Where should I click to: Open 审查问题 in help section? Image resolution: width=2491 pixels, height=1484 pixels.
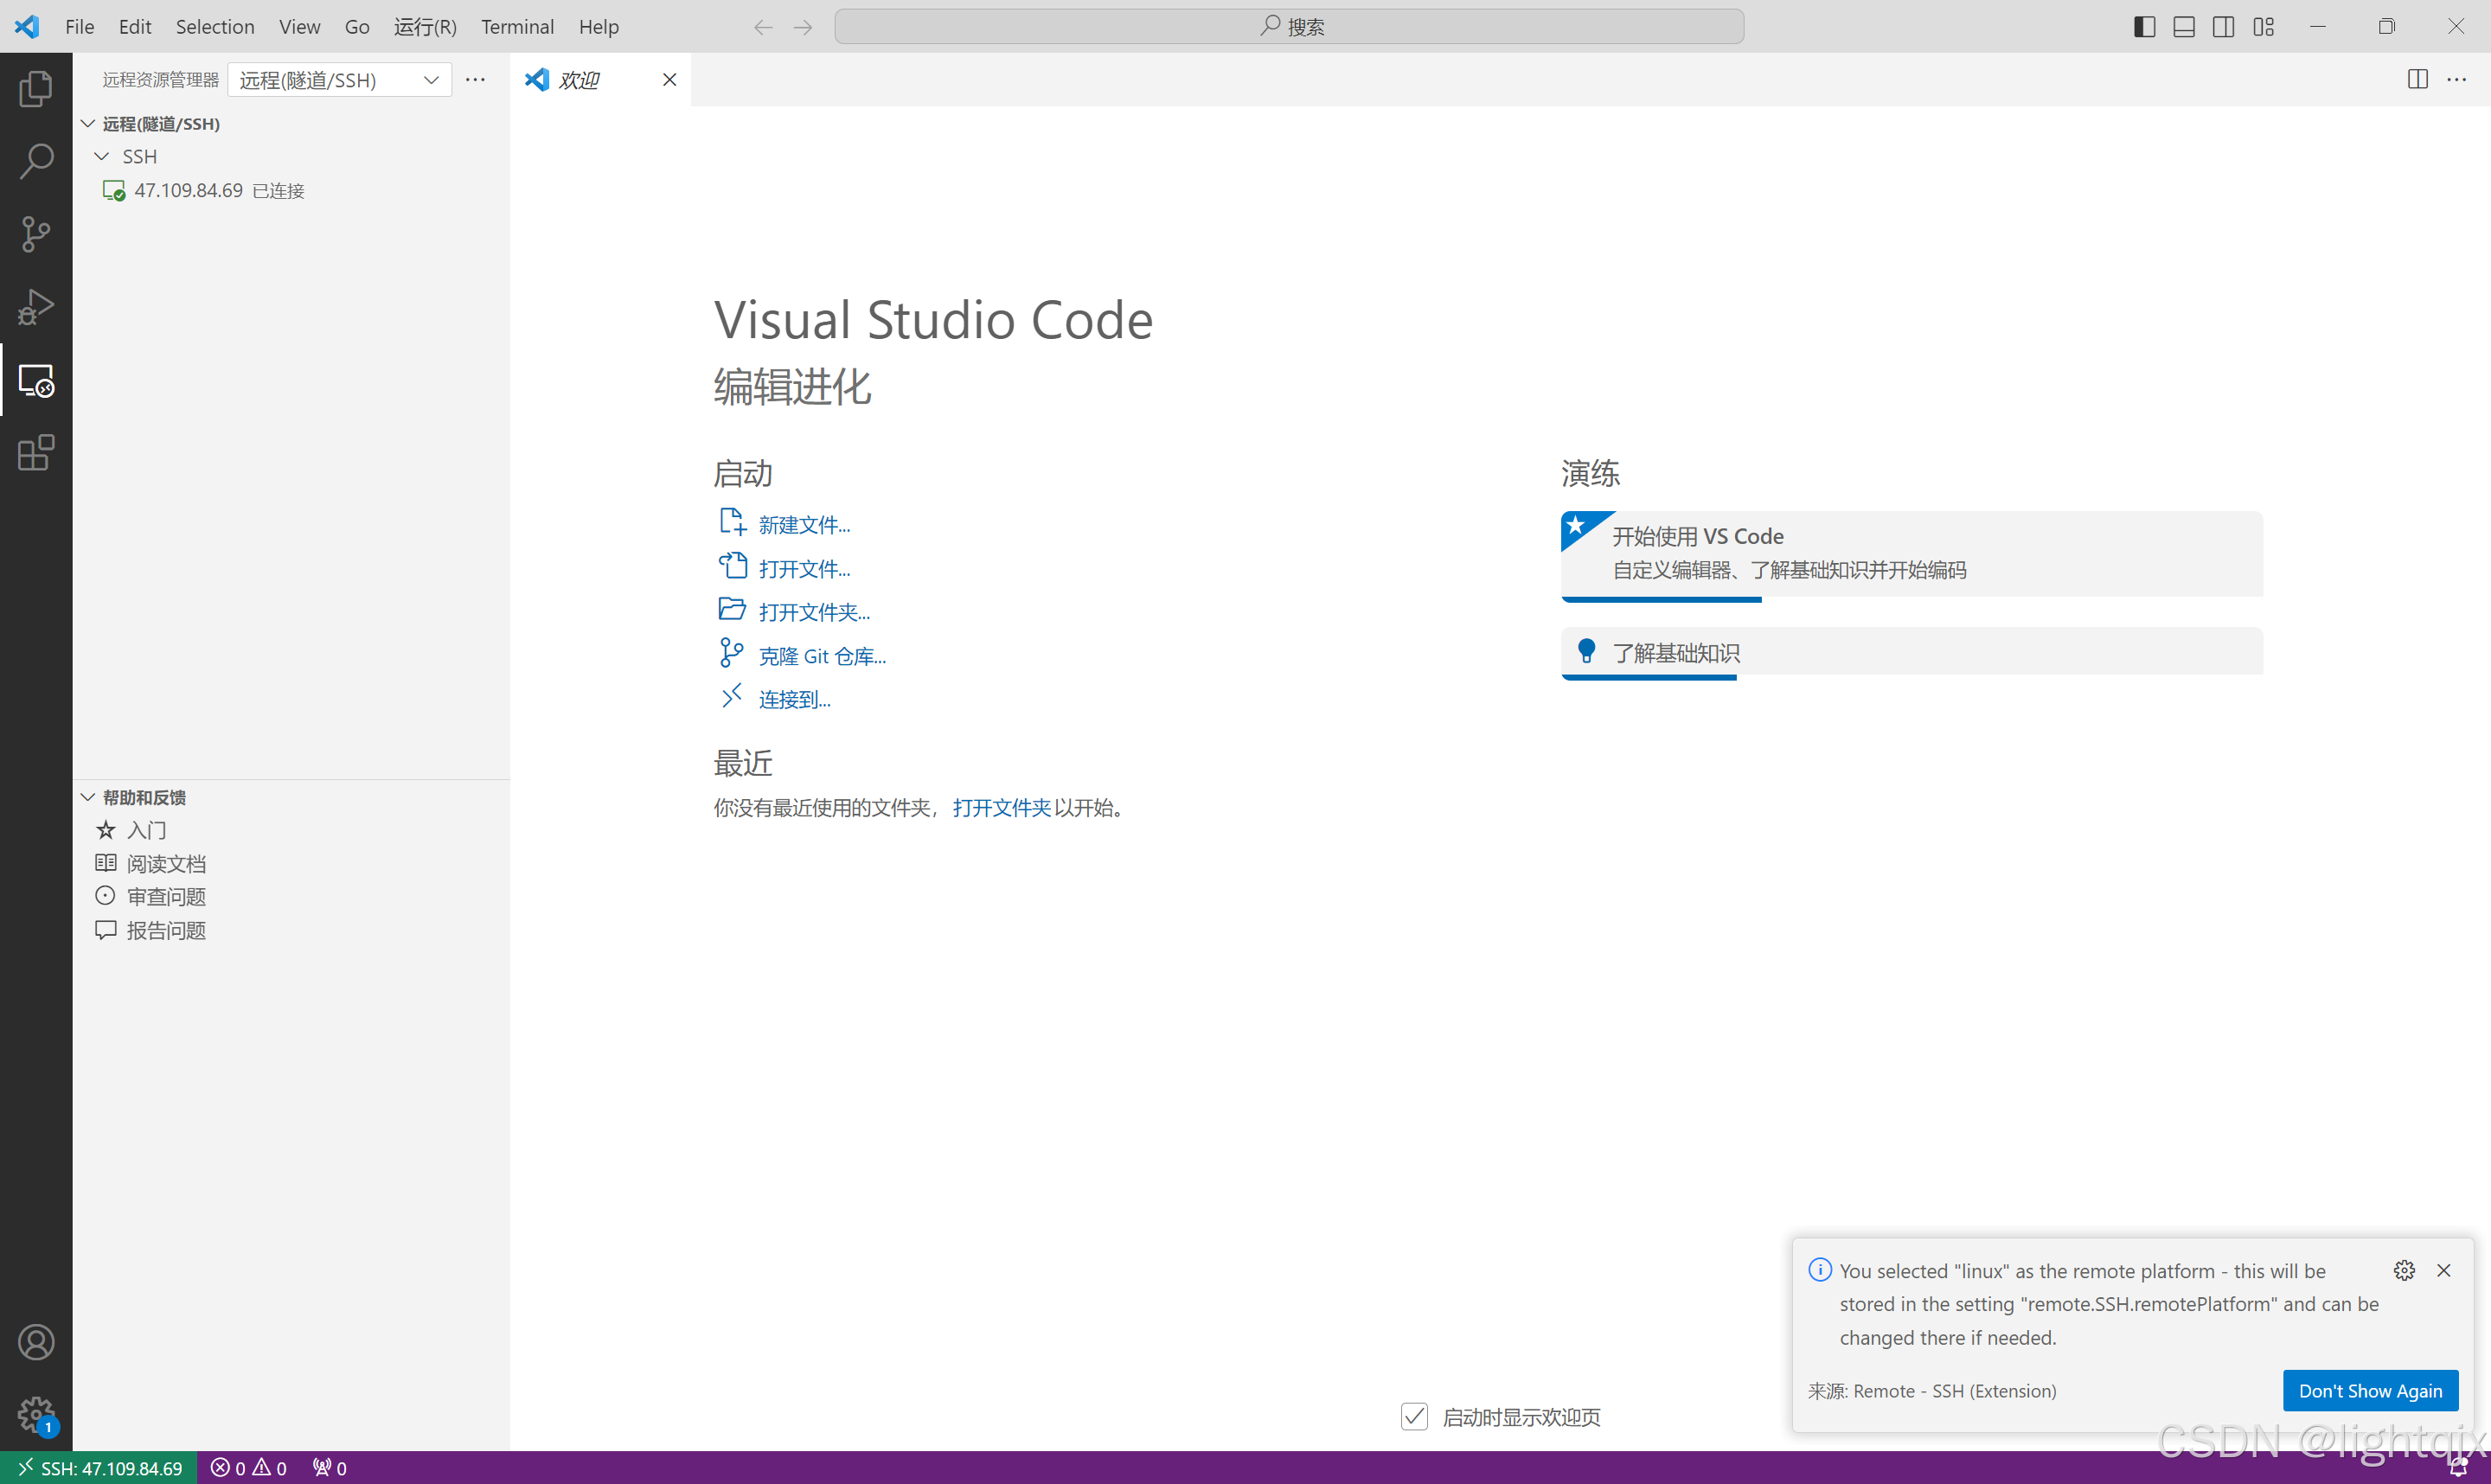coord(291,897)
